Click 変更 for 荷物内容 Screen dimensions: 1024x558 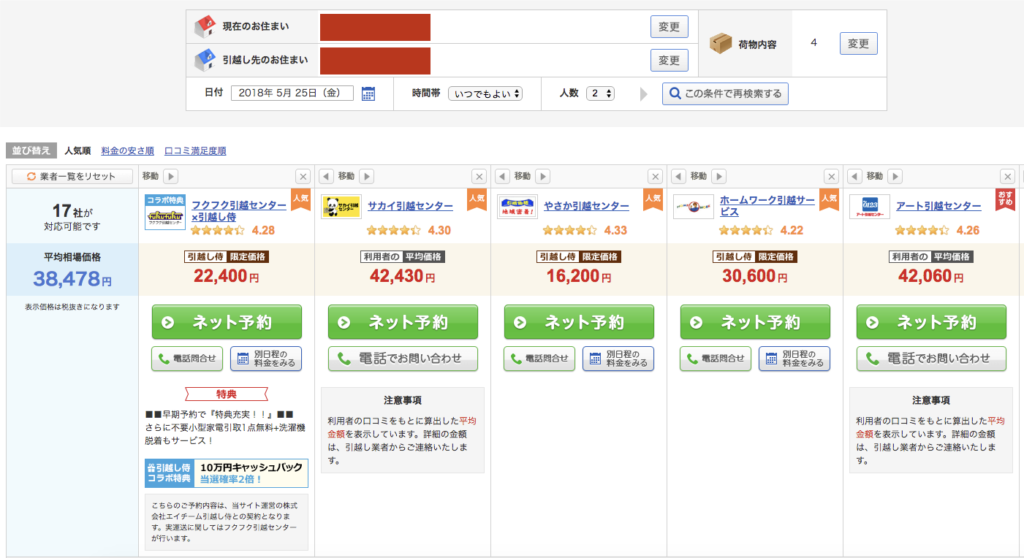(x=858, y=44)
